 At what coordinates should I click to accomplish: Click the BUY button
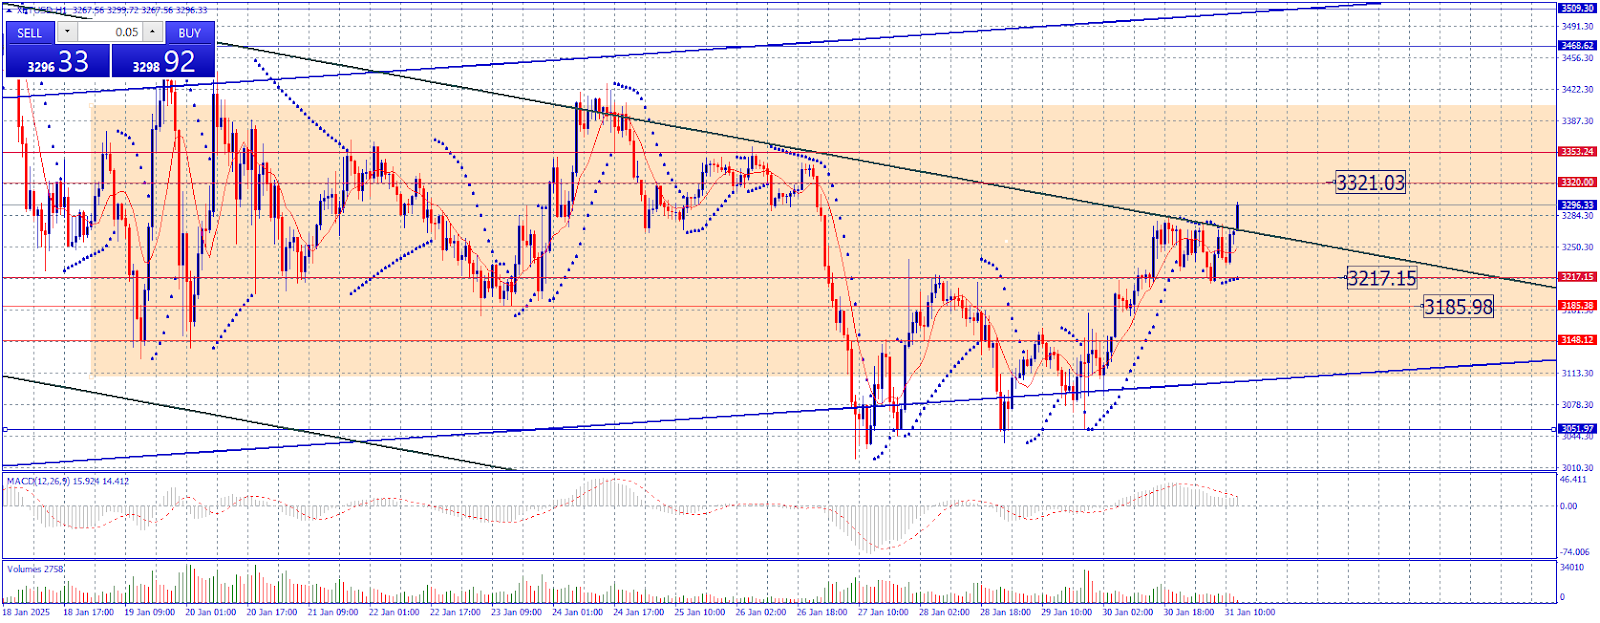point(189,32)
